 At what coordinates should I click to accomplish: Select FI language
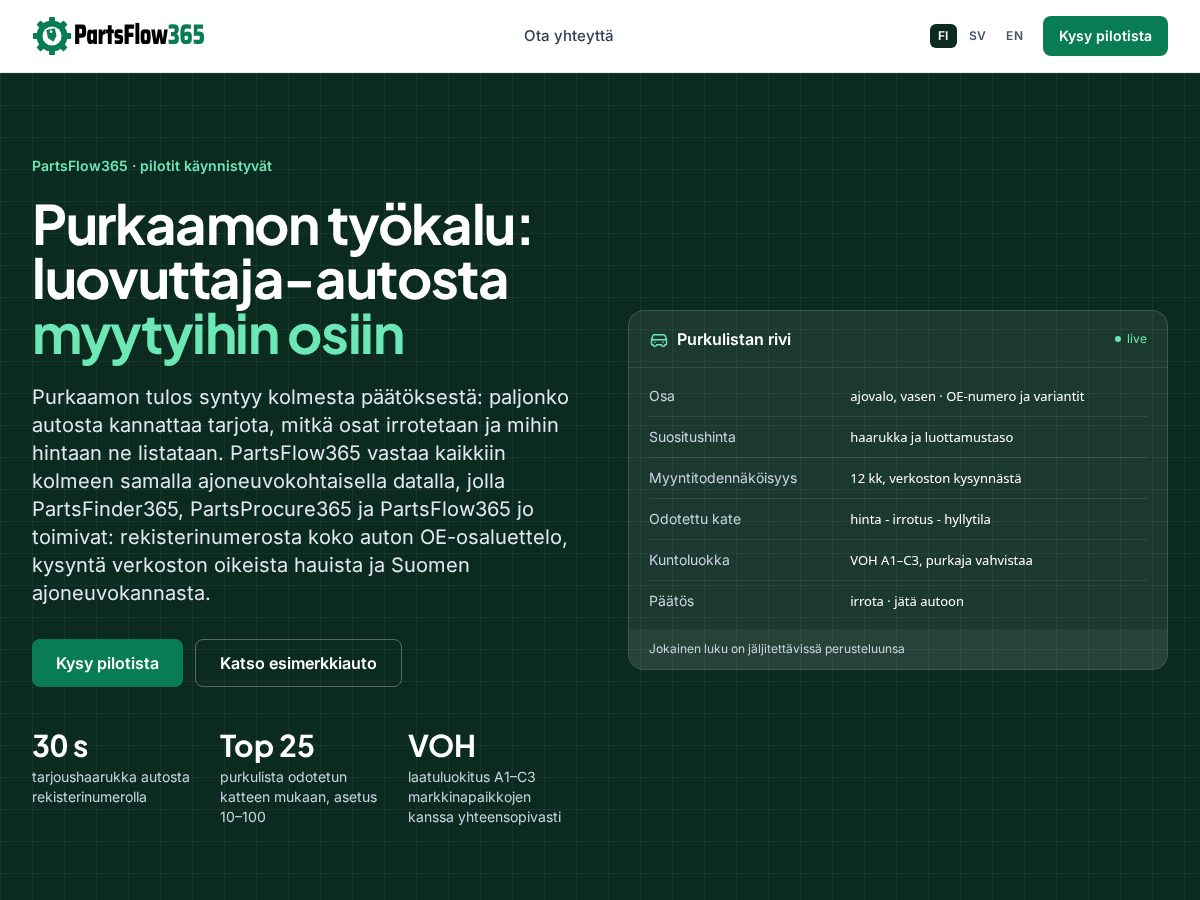pos(943,36)
